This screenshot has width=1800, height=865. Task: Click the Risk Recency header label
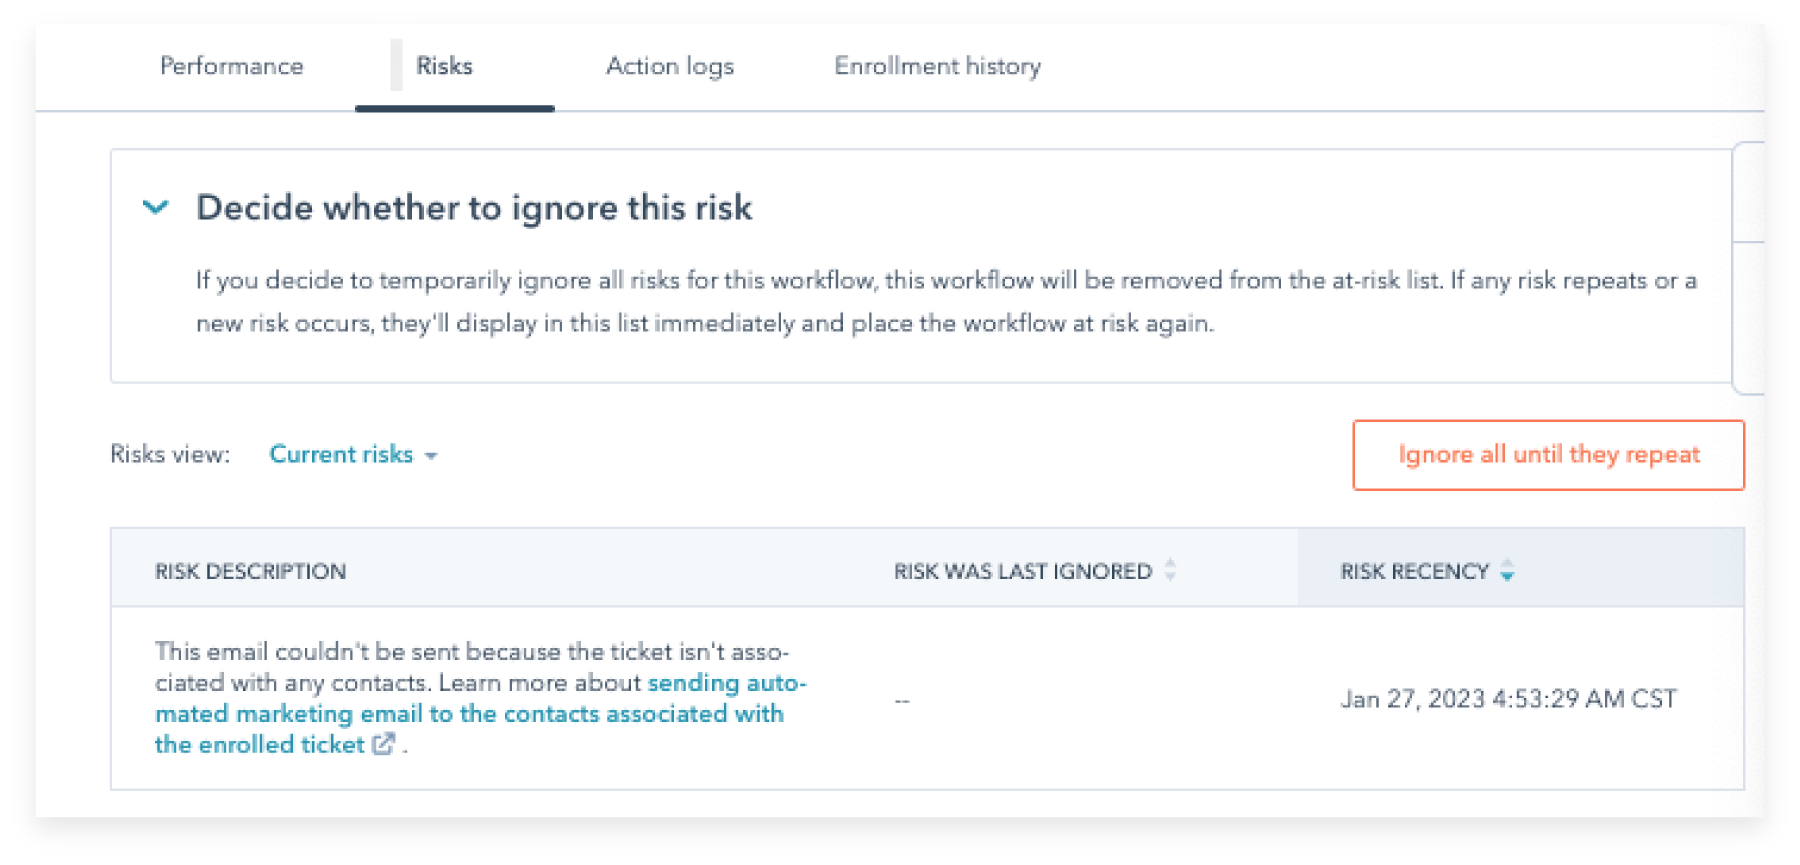(1414, 571)
